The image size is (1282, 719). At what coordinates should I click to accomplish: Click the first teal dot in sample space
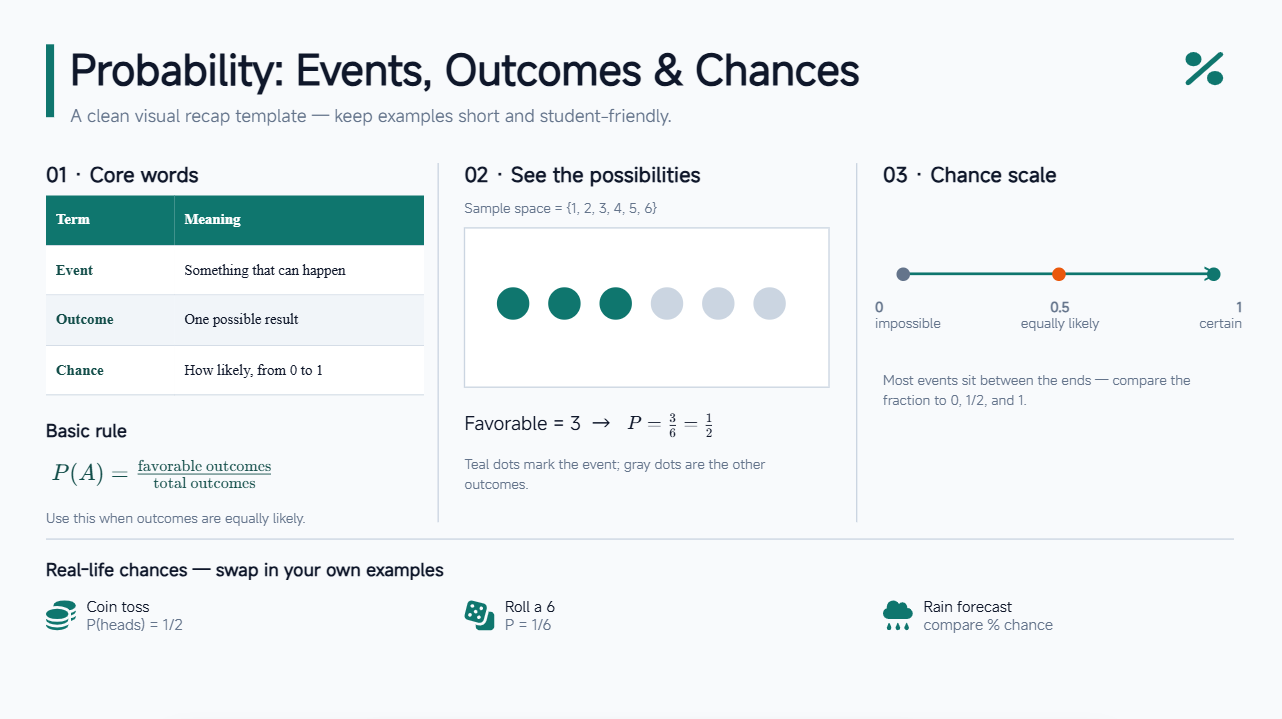513,303
